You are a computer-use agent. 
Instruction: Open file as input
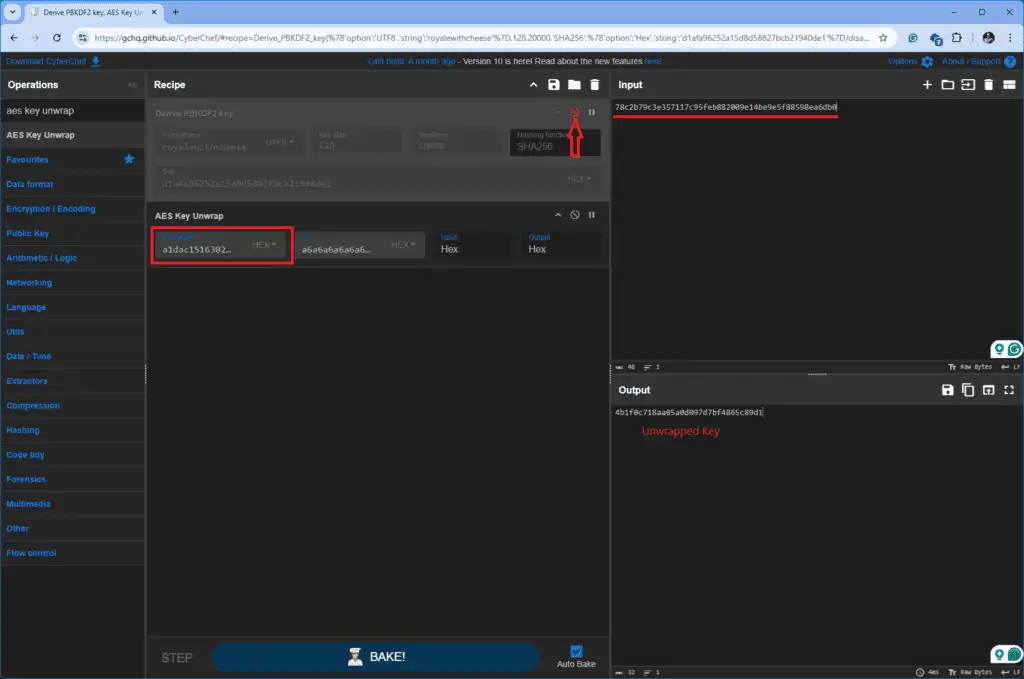click(968, 85)
